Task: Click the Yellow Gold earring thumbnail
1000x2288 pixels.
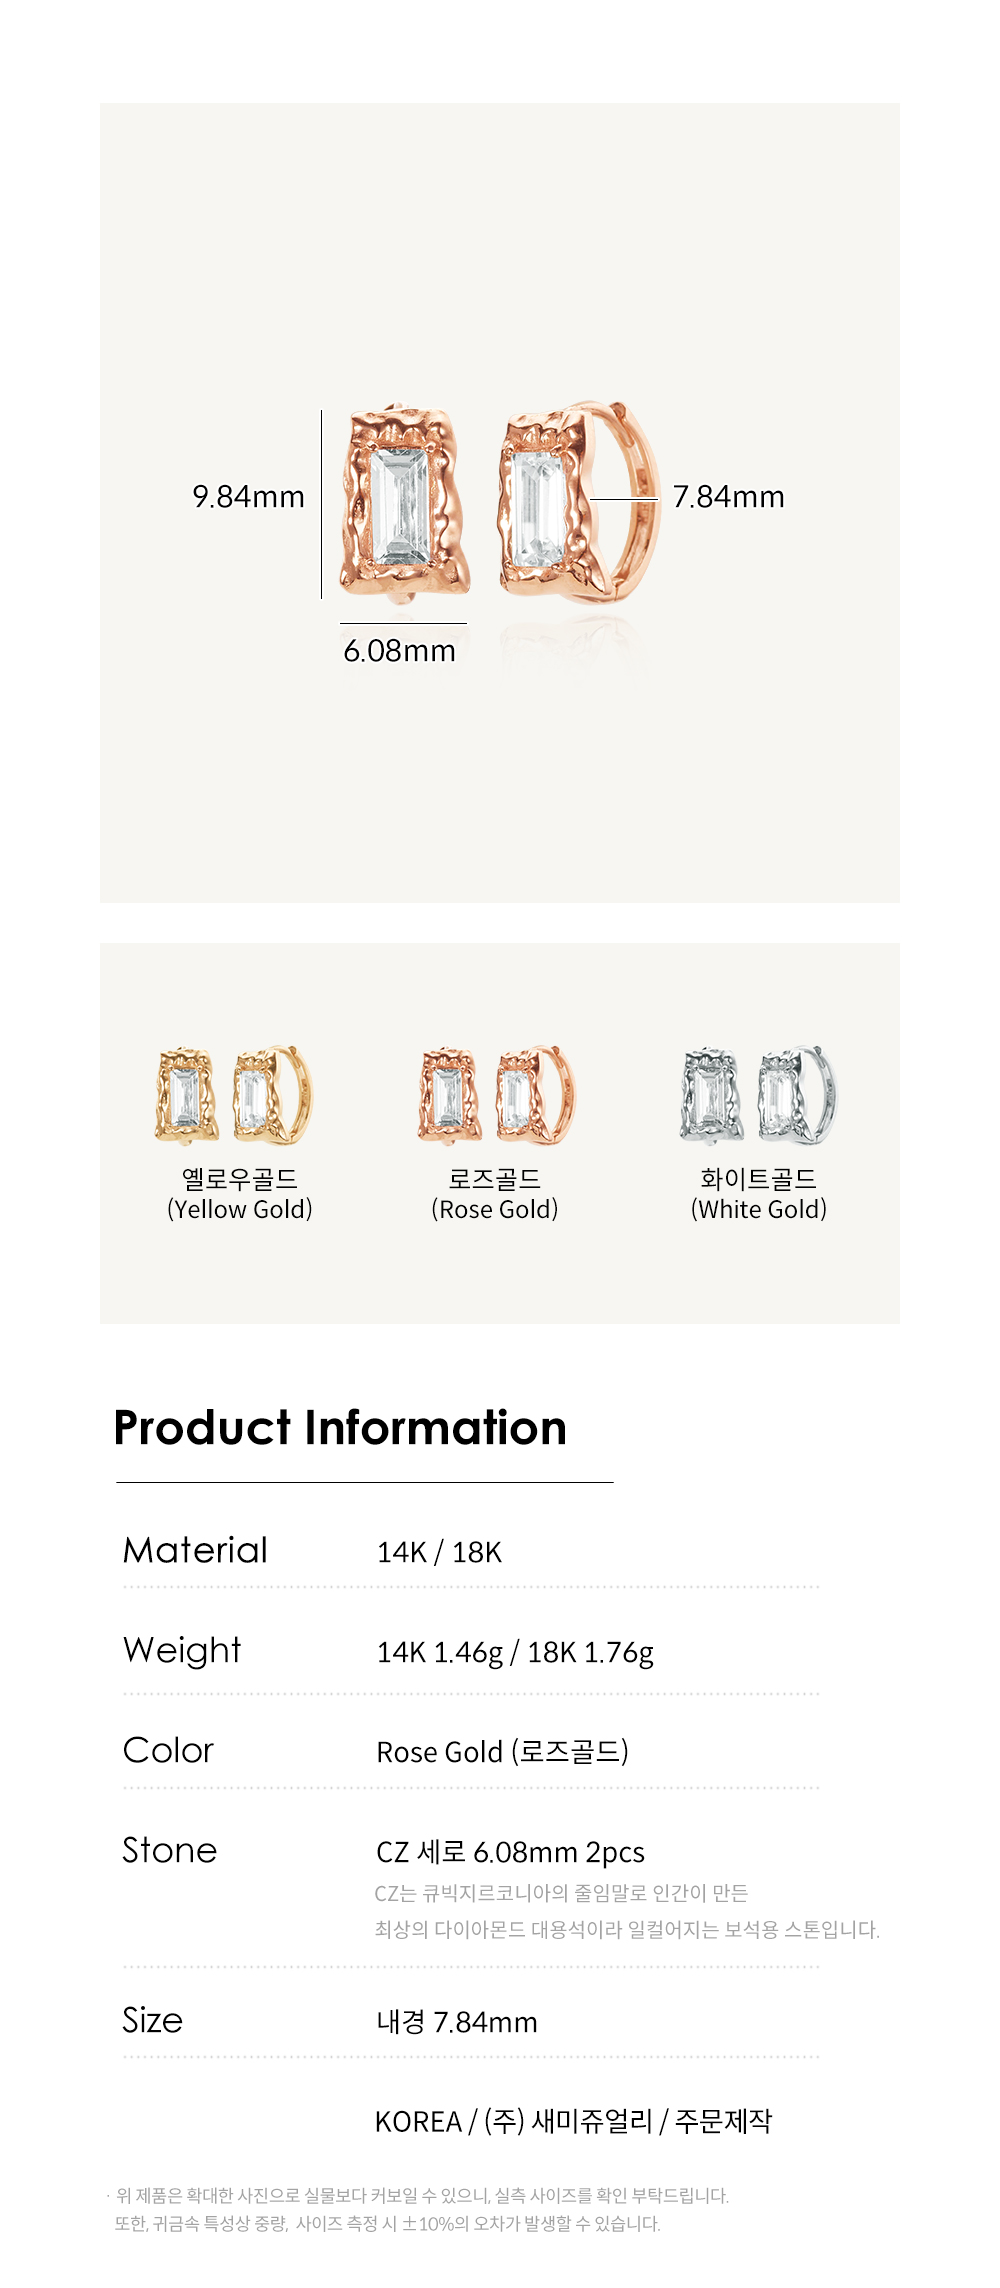Action: [235, 1095]
